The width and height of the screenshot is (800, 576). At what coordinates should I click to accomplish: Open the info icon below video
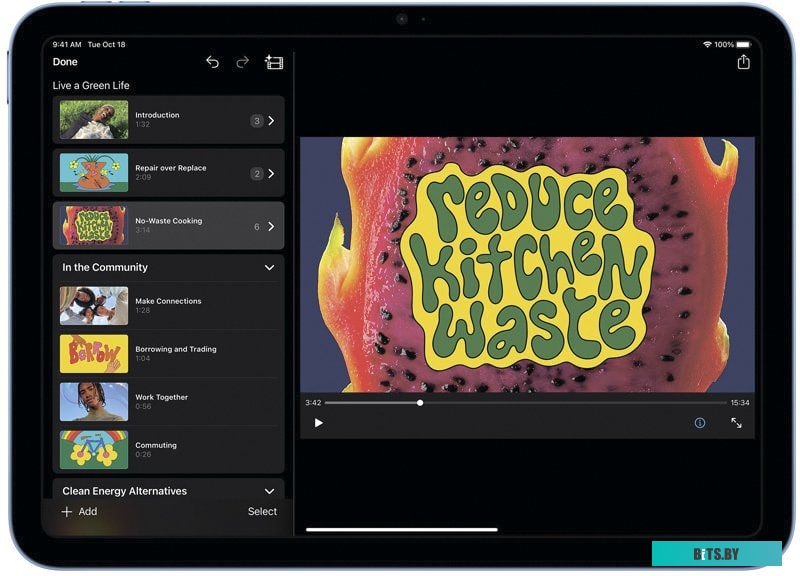click(x=700, y=423)
